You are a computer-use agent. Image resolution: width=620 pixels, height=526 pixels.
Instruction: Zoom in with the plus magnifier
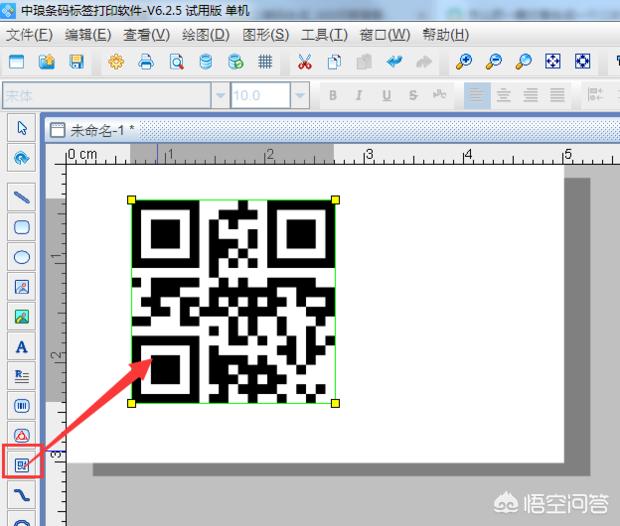pyautogui.click(x=464, y=62)
